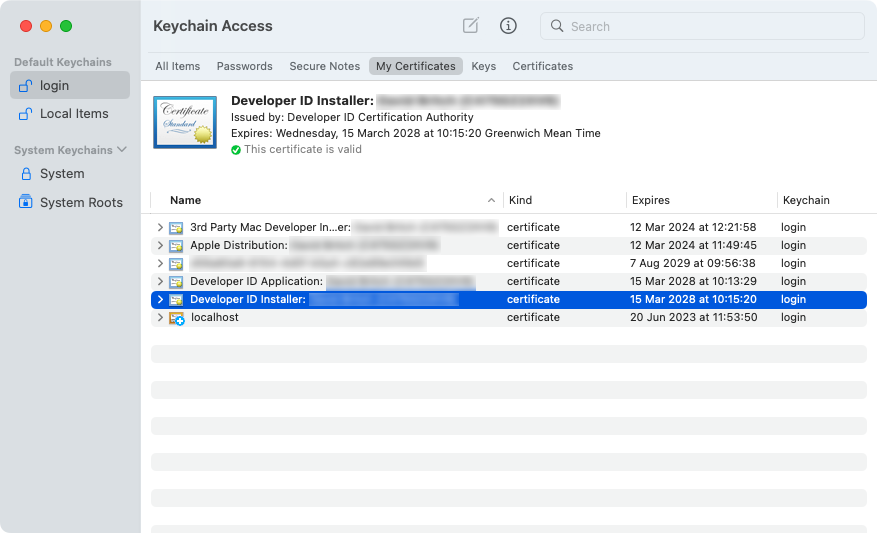Expand the Apple Distribution certificate row
Viewport: 877px width, 533px height.
tap(160, 245)
